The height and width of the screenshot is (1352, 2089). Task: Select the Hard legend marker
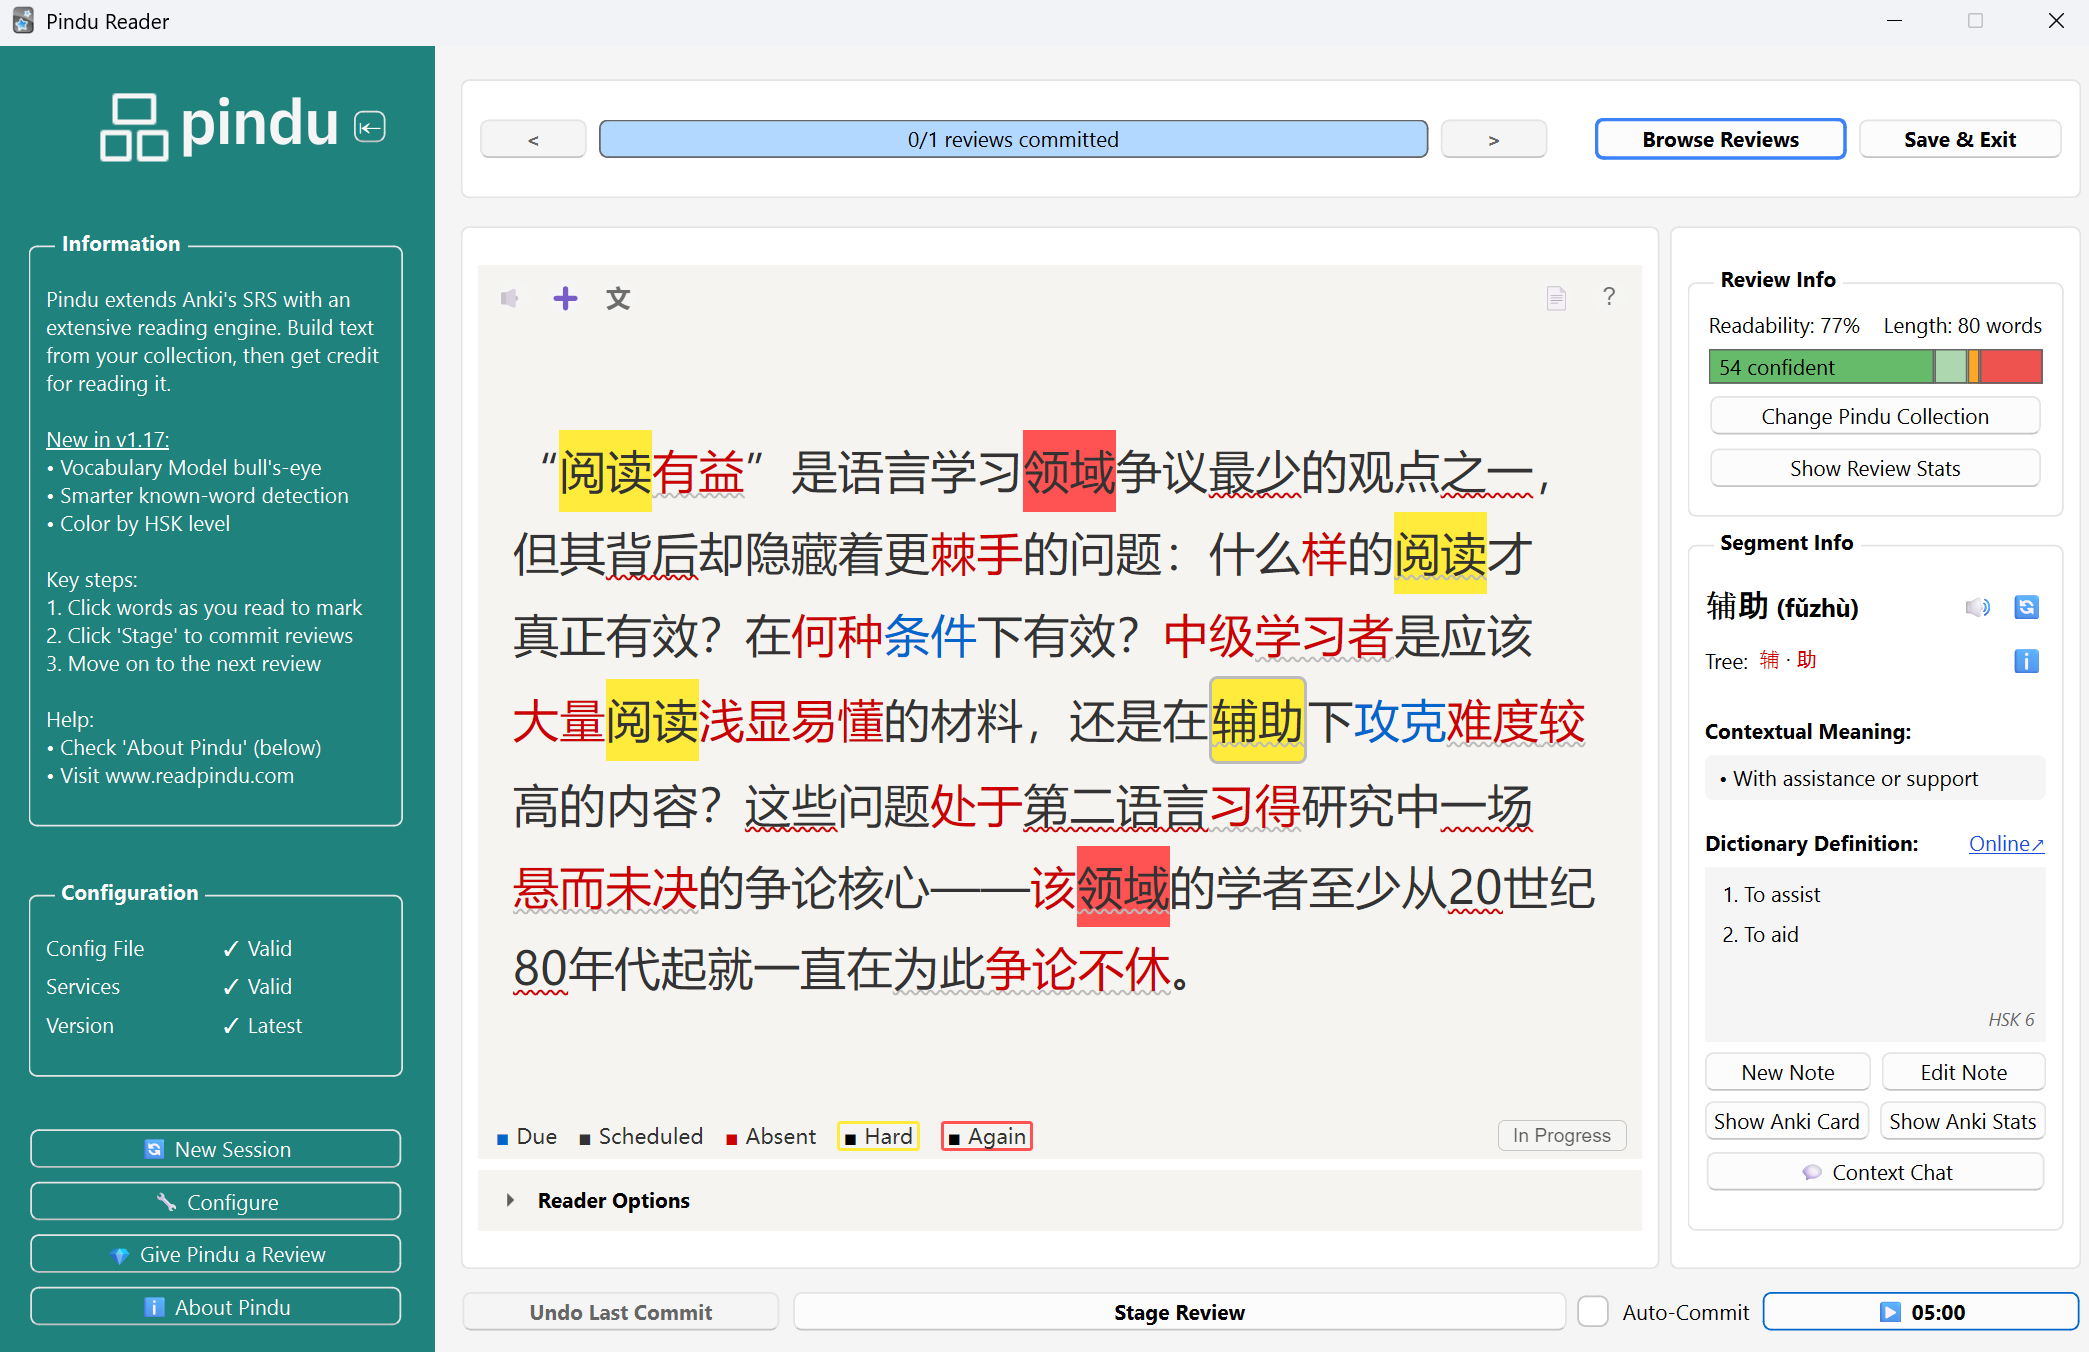(878, 1137)
